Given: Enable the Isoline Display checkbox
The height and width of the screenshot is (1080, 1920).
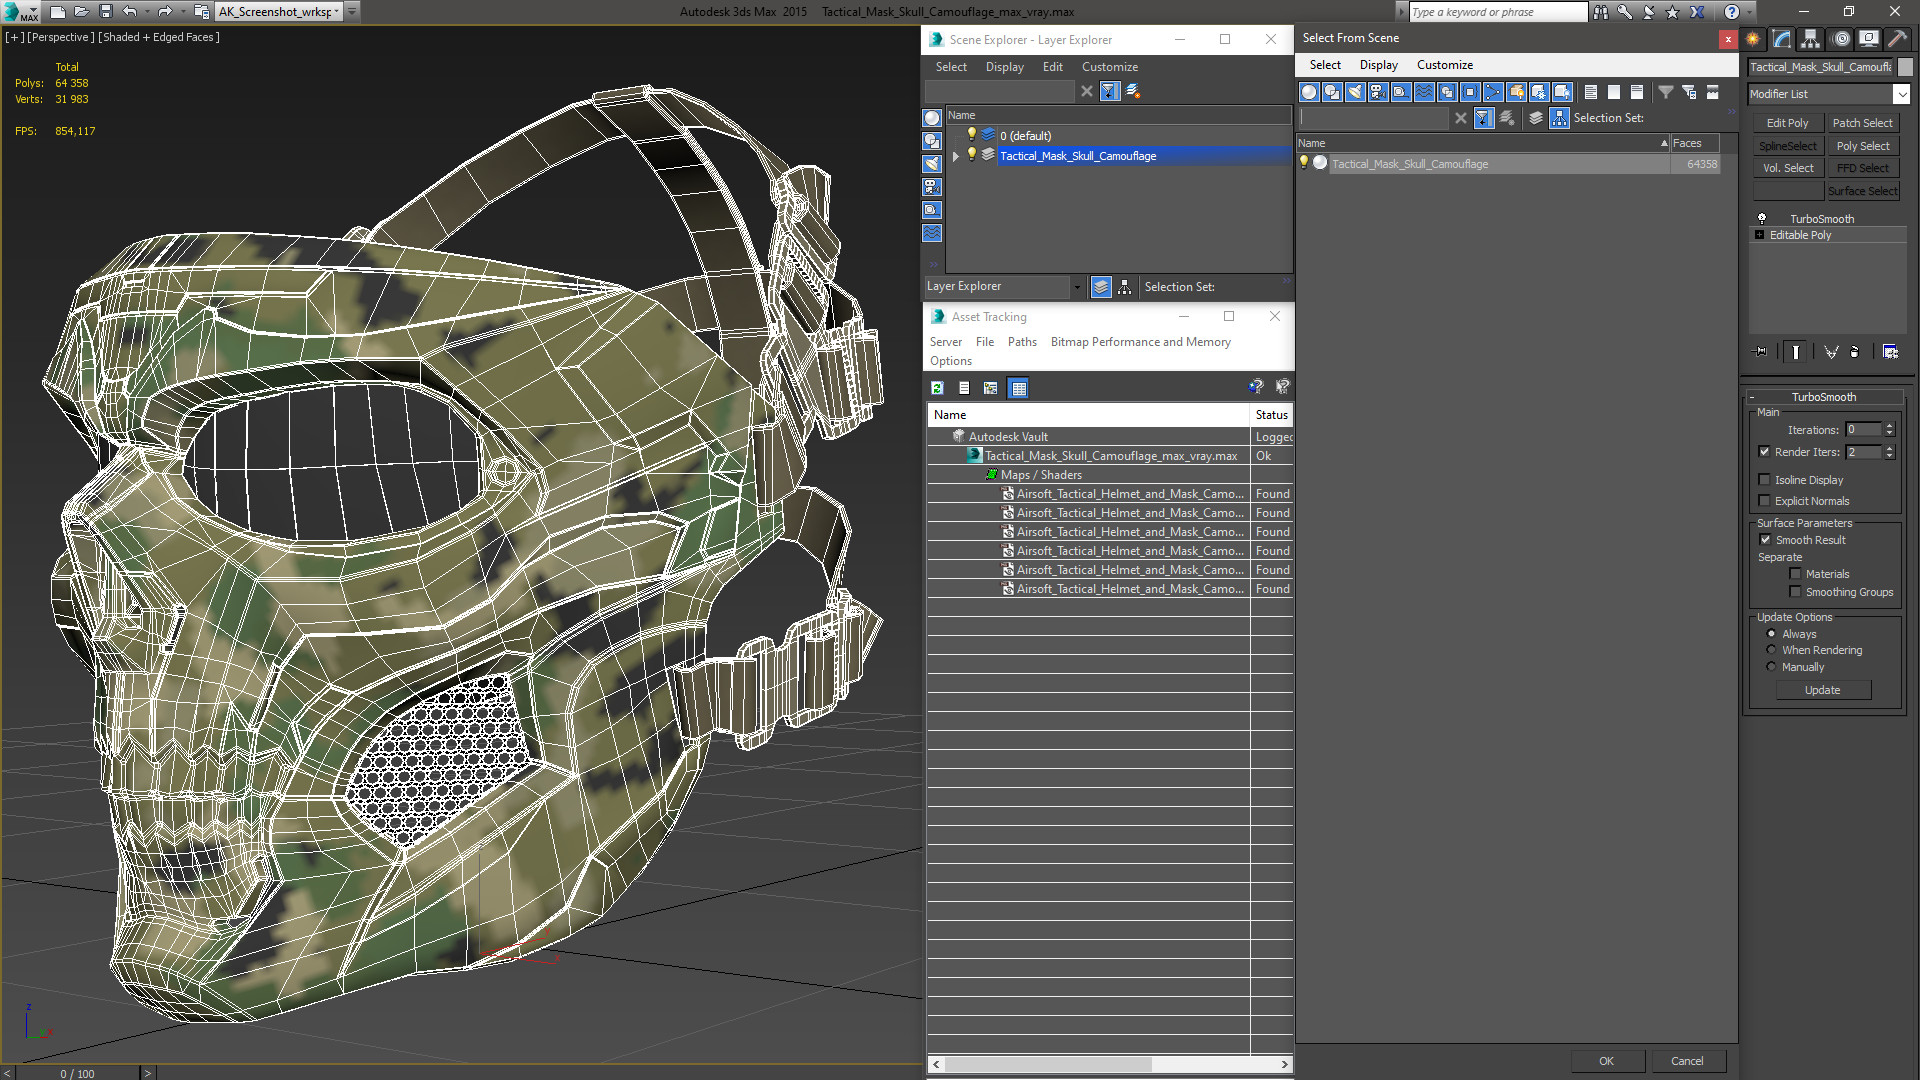Looking at the screenshot, I should pyautogui.click(x=1765, y=480).
